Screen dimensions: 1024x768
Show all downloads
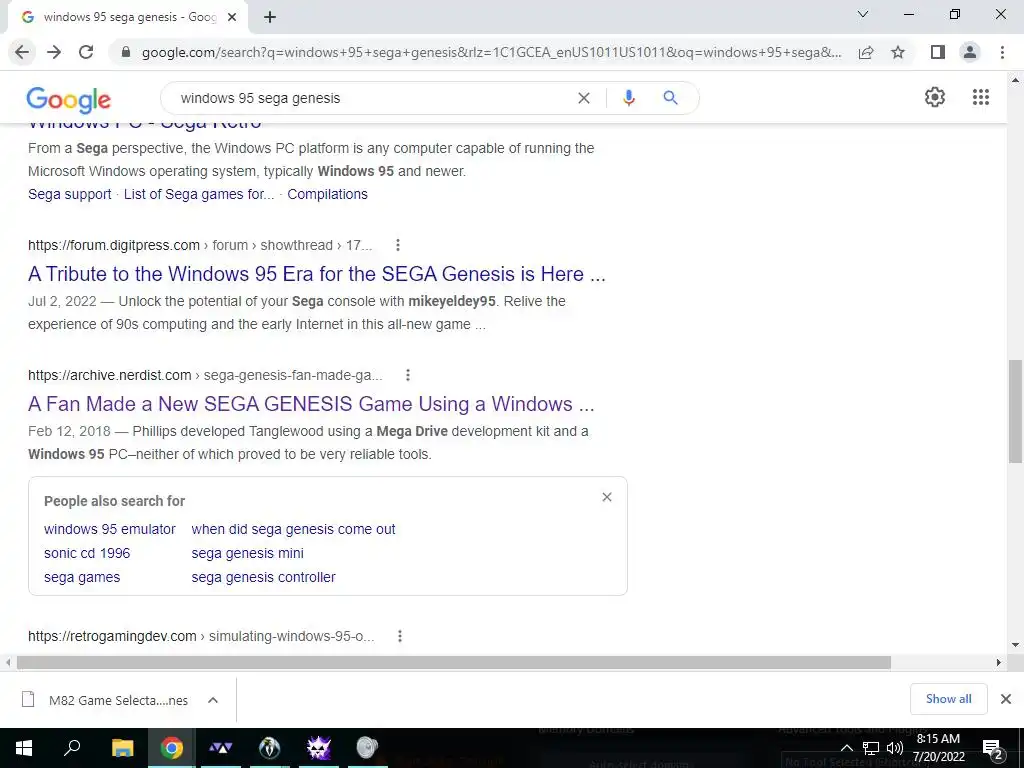pyautogui.click(x=948, y=699)
